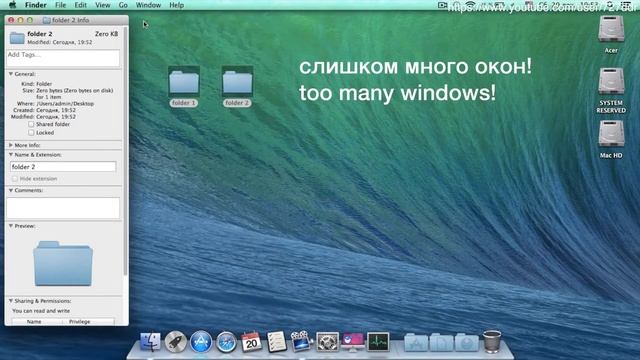Image resolution: width=640 pixels, height=360 pixels.
Task: Select the Acer drive icon
Action: point(611,29)
